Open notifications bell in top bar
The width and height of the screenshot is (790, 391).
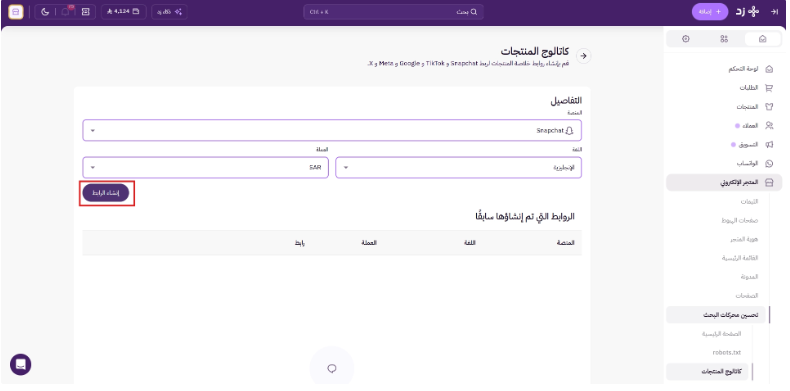point(66,12)
